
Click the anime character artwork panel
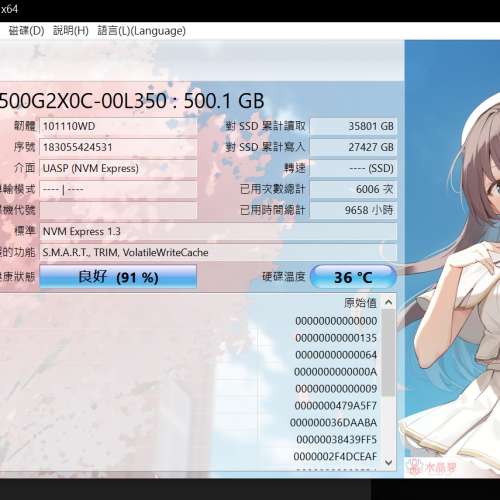pos(452,258)
